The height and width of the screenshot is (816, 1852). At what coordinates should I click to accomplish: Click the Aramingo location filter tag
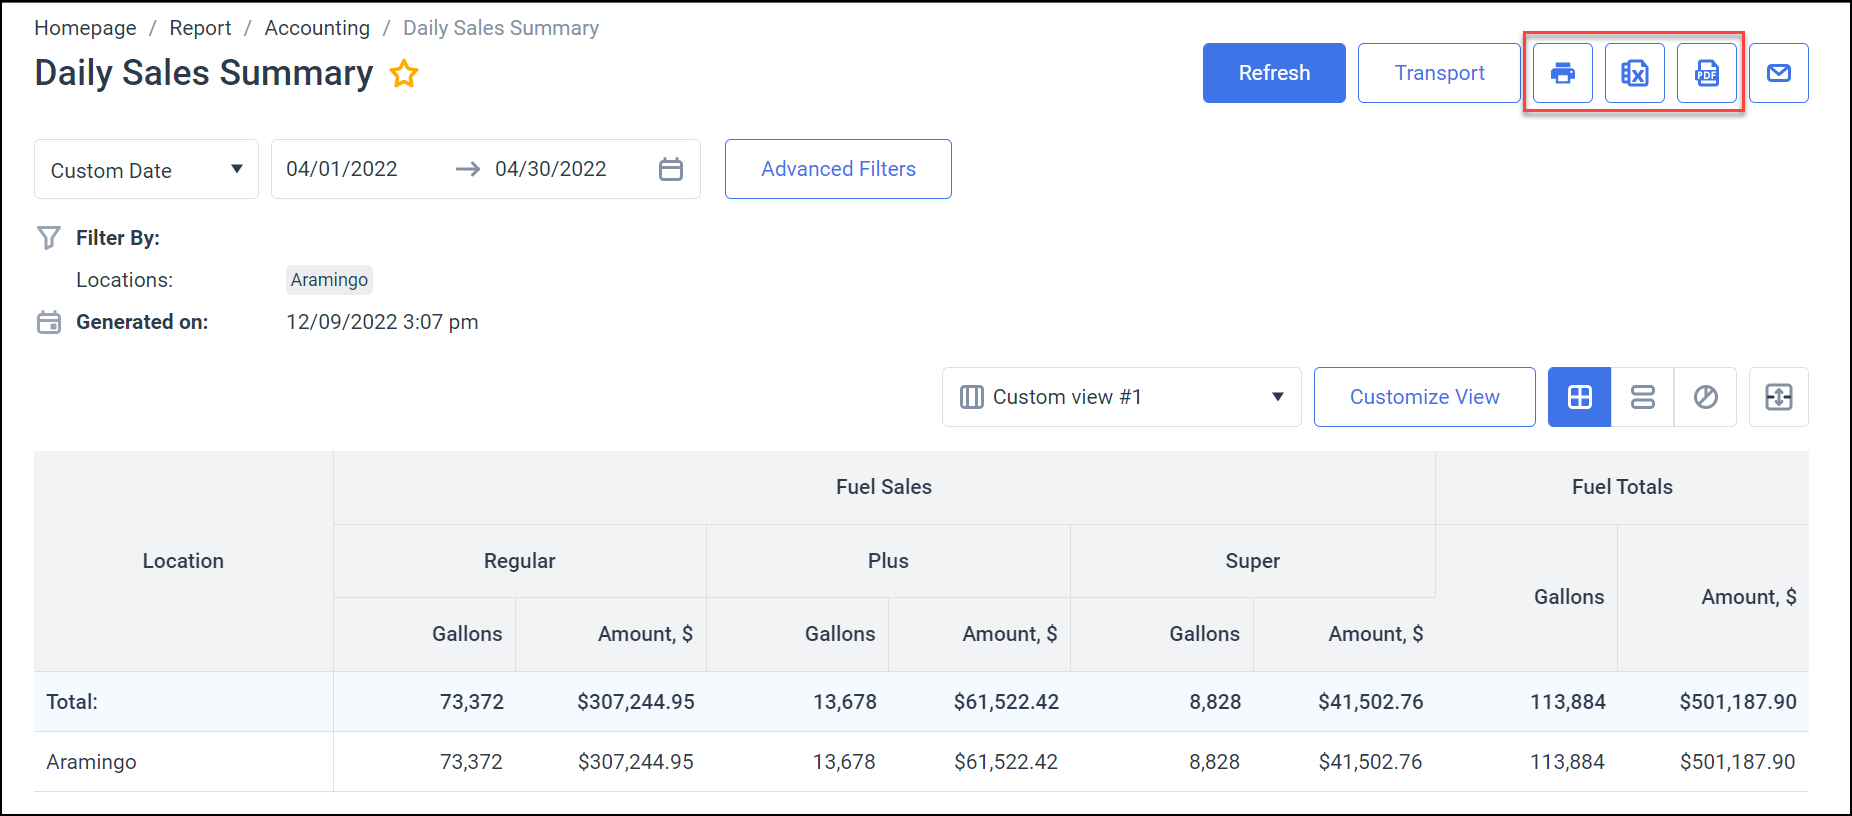pos(329,280)
